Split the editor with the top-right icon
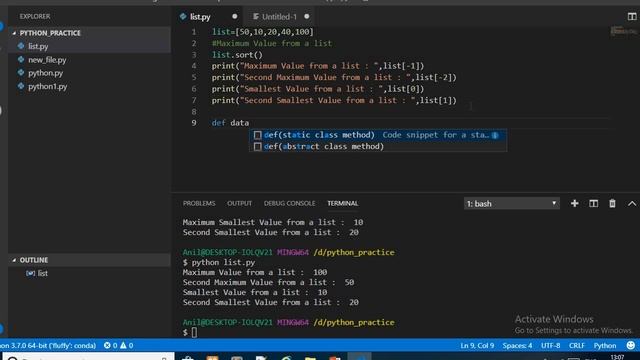640x360 pixels. pos(632,16)
